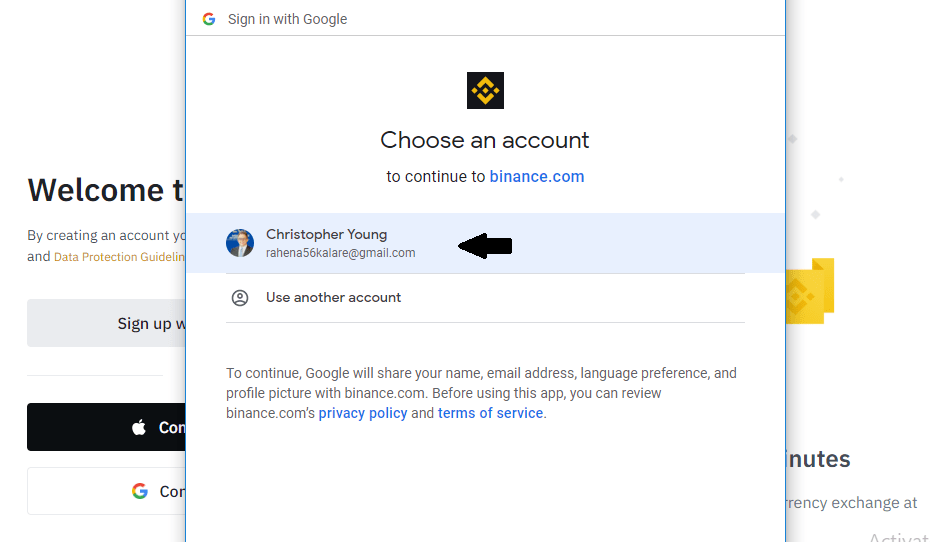The height and width of the screenshot is (542, 930).
Task: Open the terms of service link
Action: pyautogui.click(x=491, y=413)
